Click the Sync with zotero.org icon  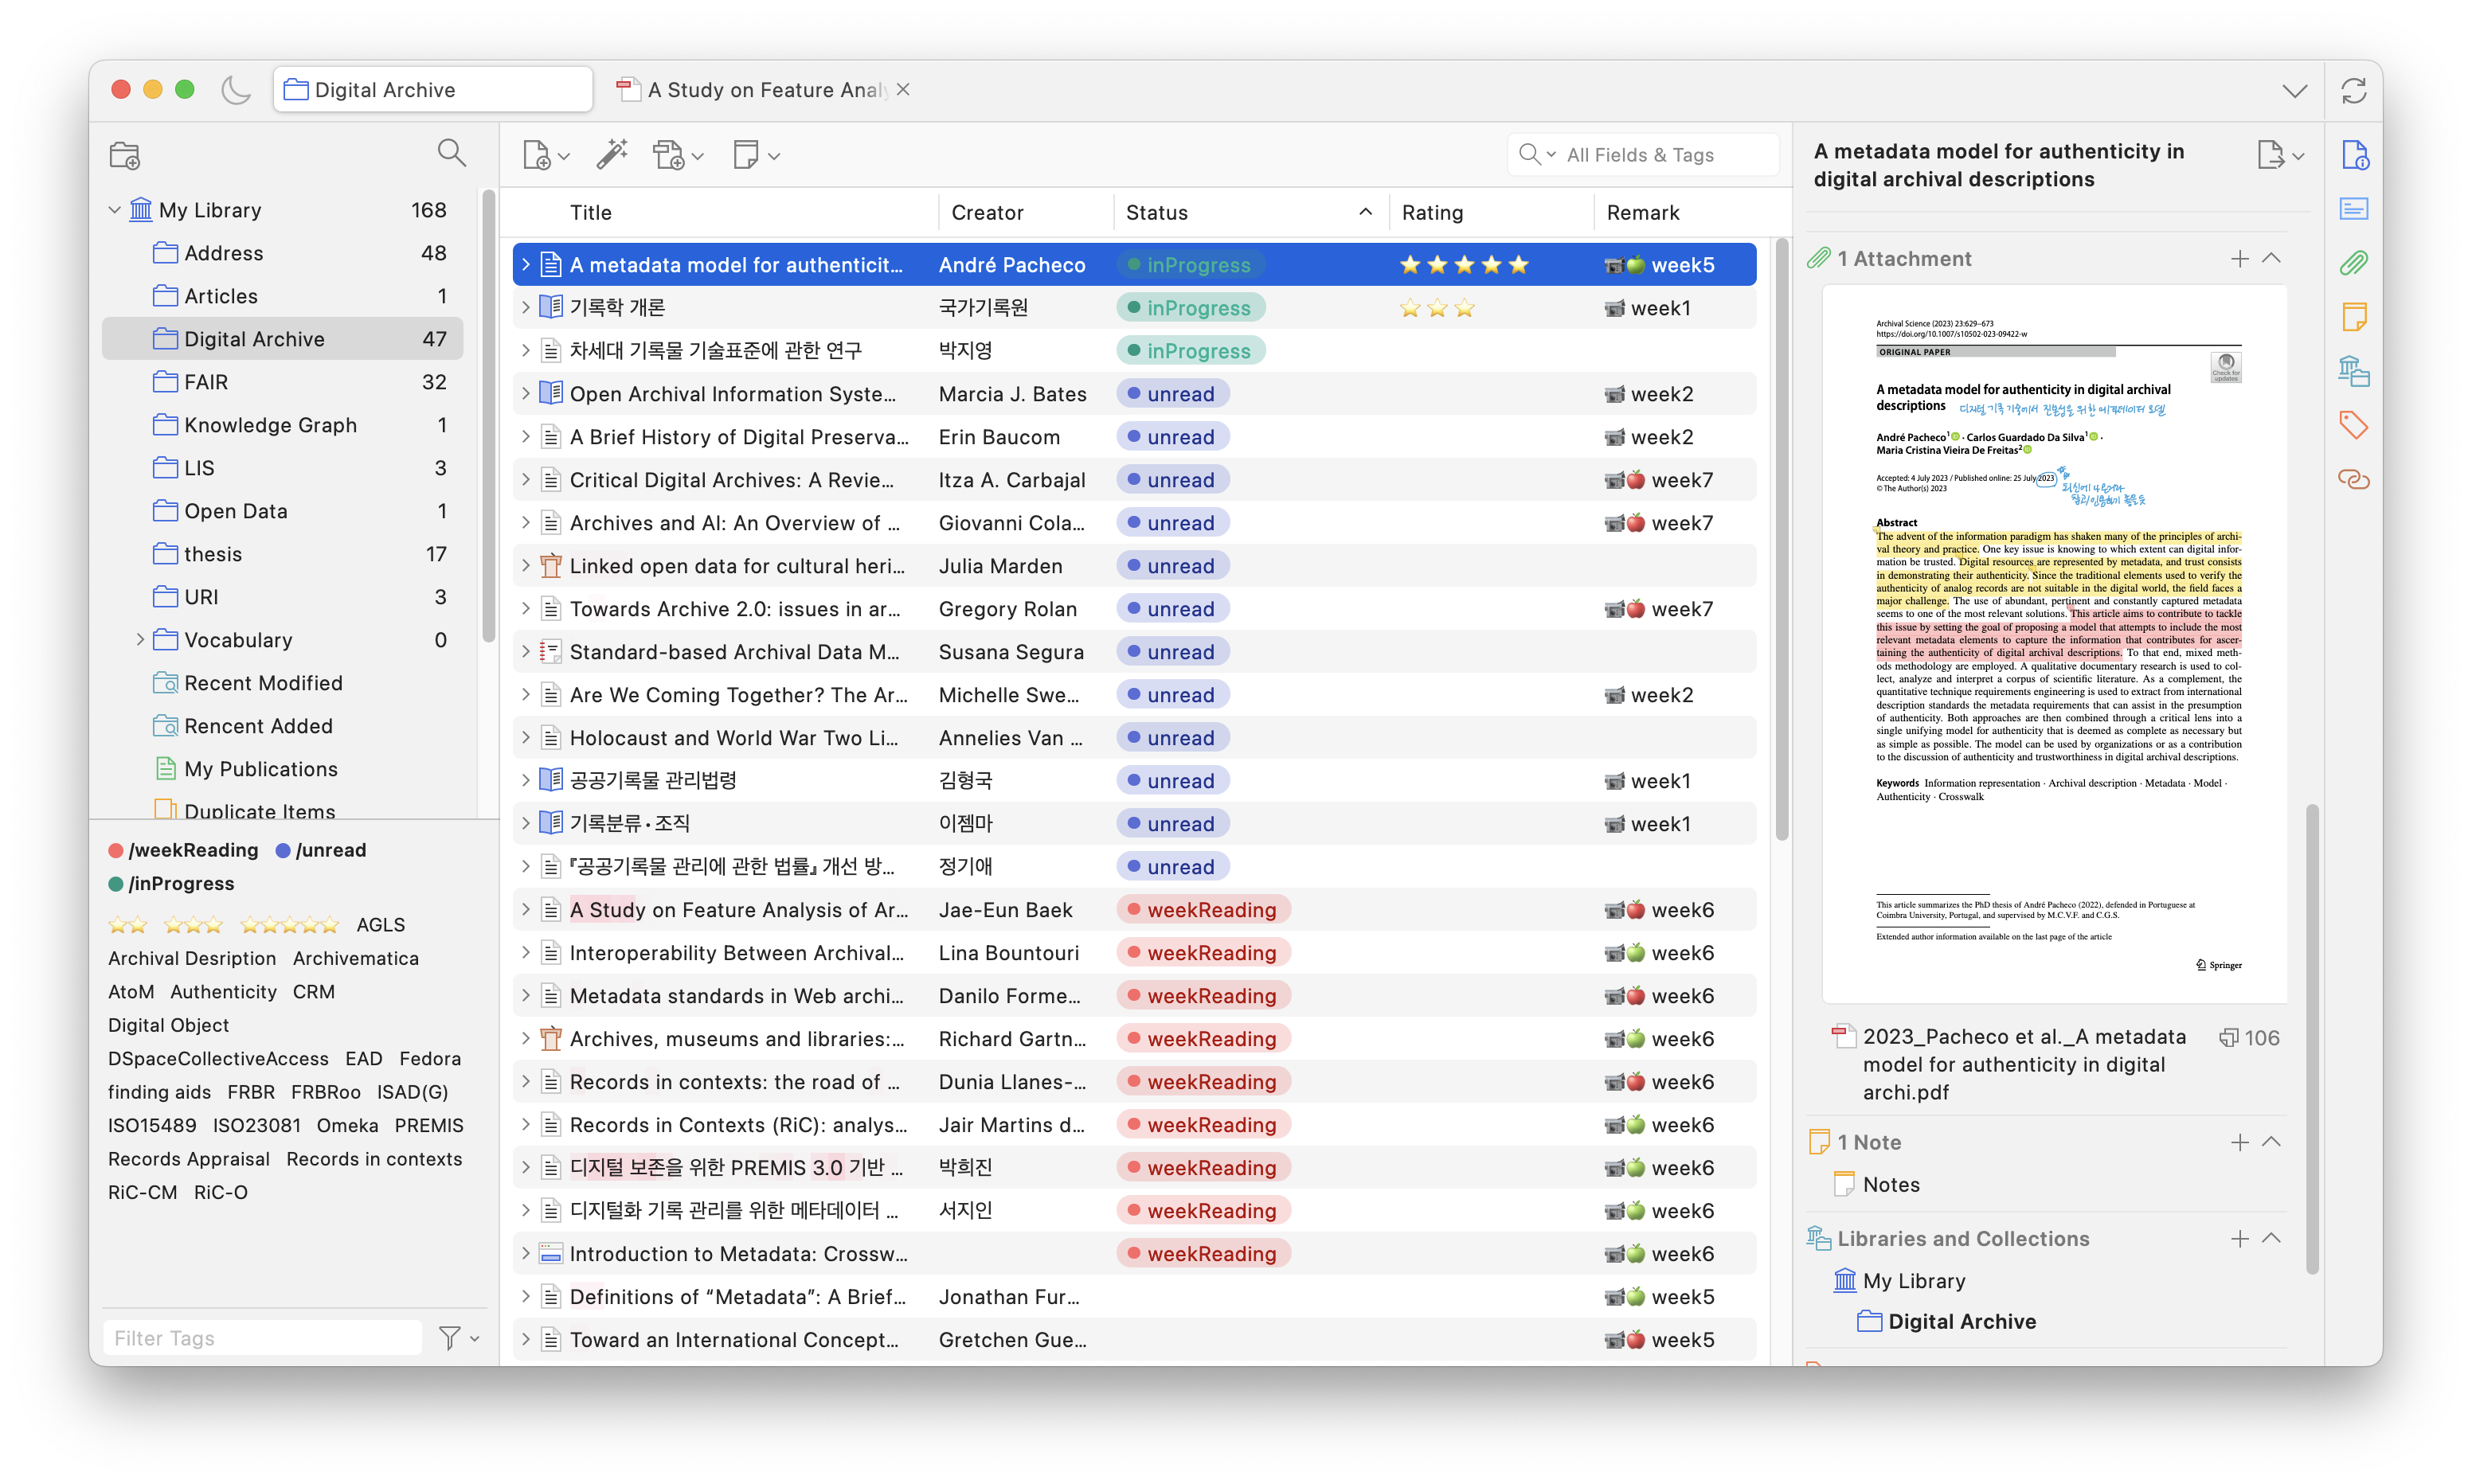[x=2353, y=91]
